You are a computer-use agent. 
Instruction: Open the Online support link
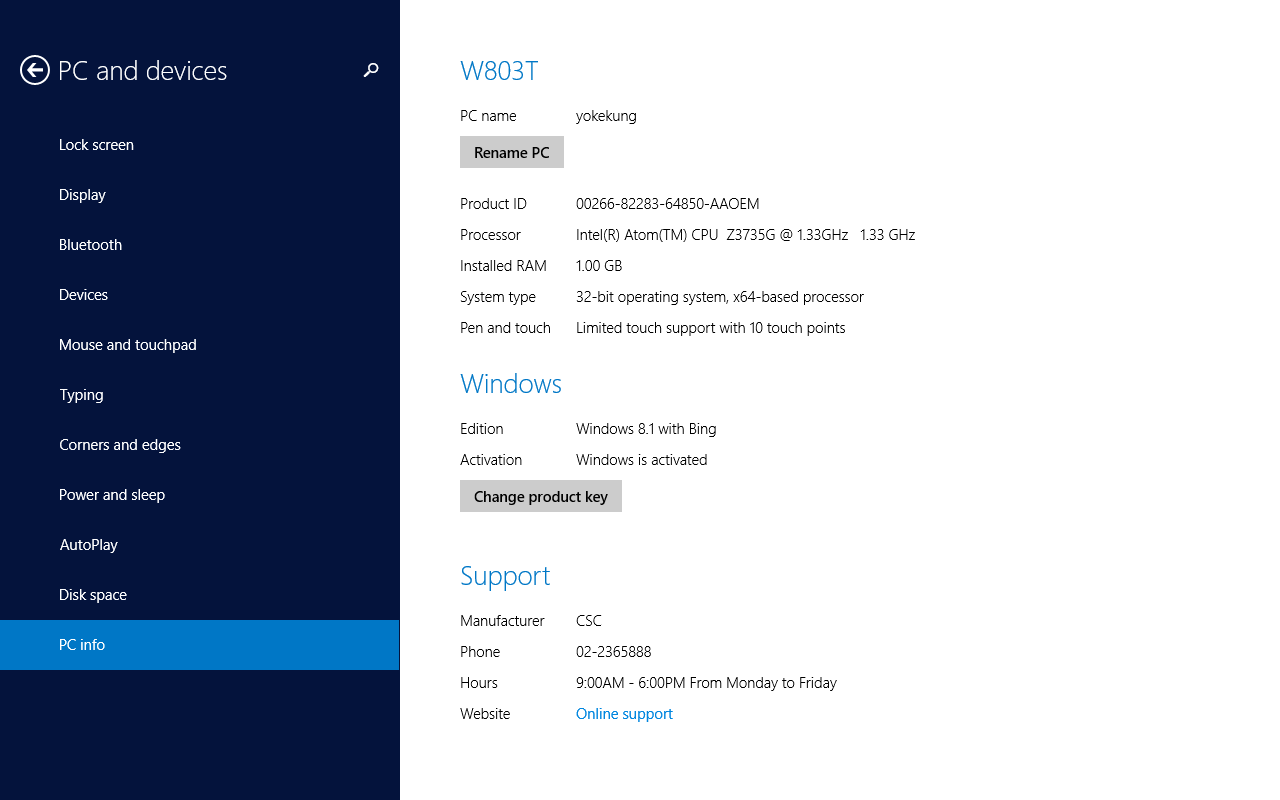624,714
